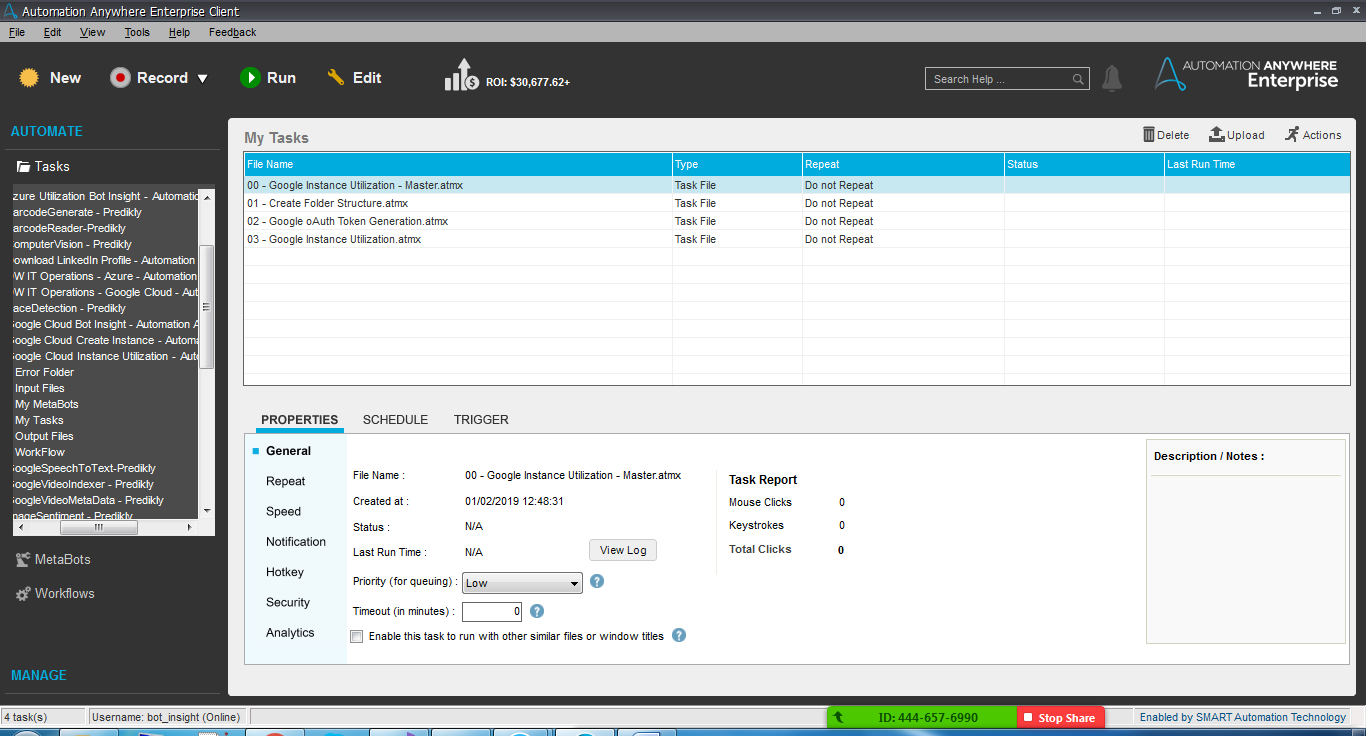Switch to the SCHEDULE tab
The width and height of the screenshot is (1366, 736).
click(395, 420)
